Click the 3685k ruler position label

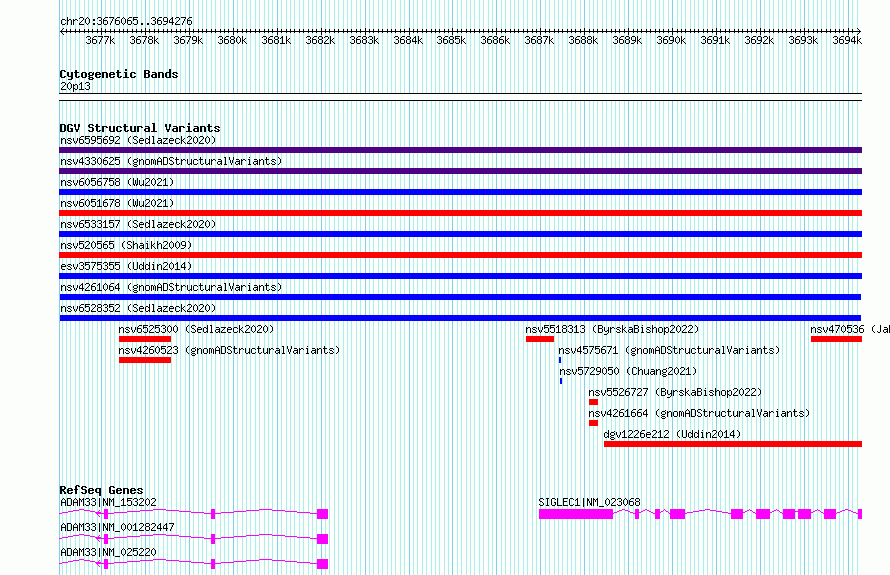point(451,40)
